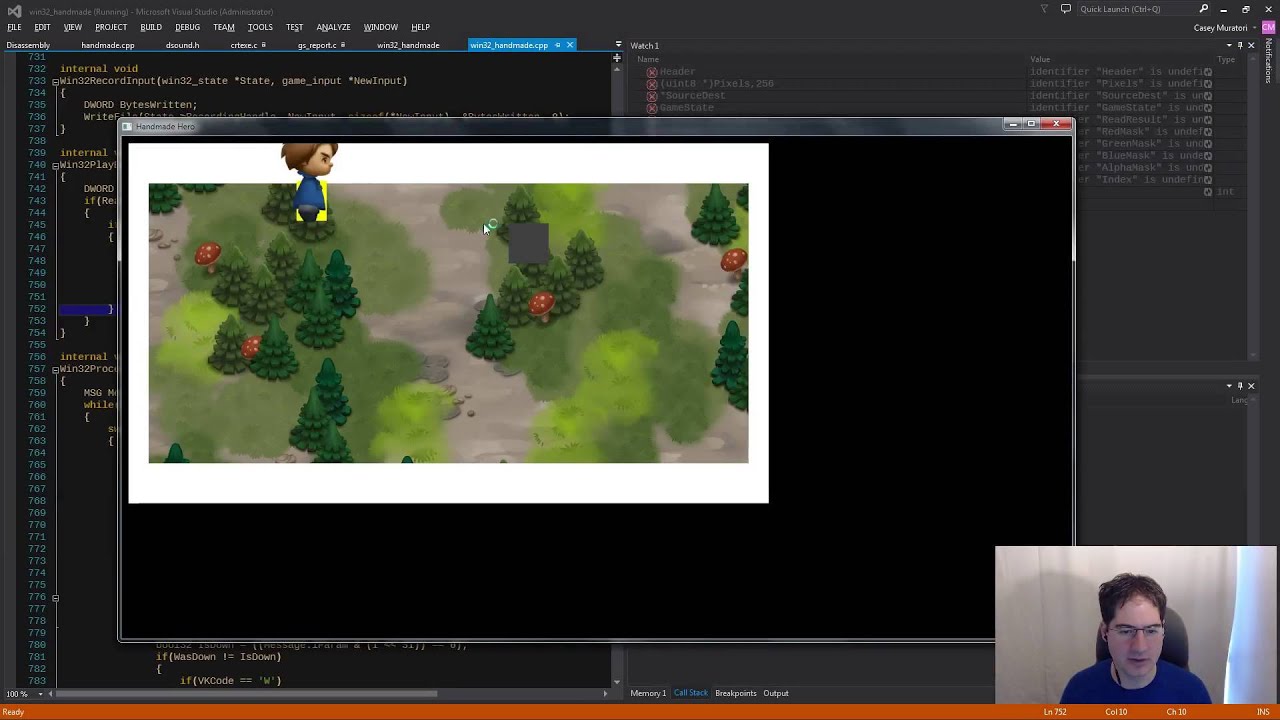1280x720 pixels.
Task: Open the TEST menu
Action: pos(294,27)
